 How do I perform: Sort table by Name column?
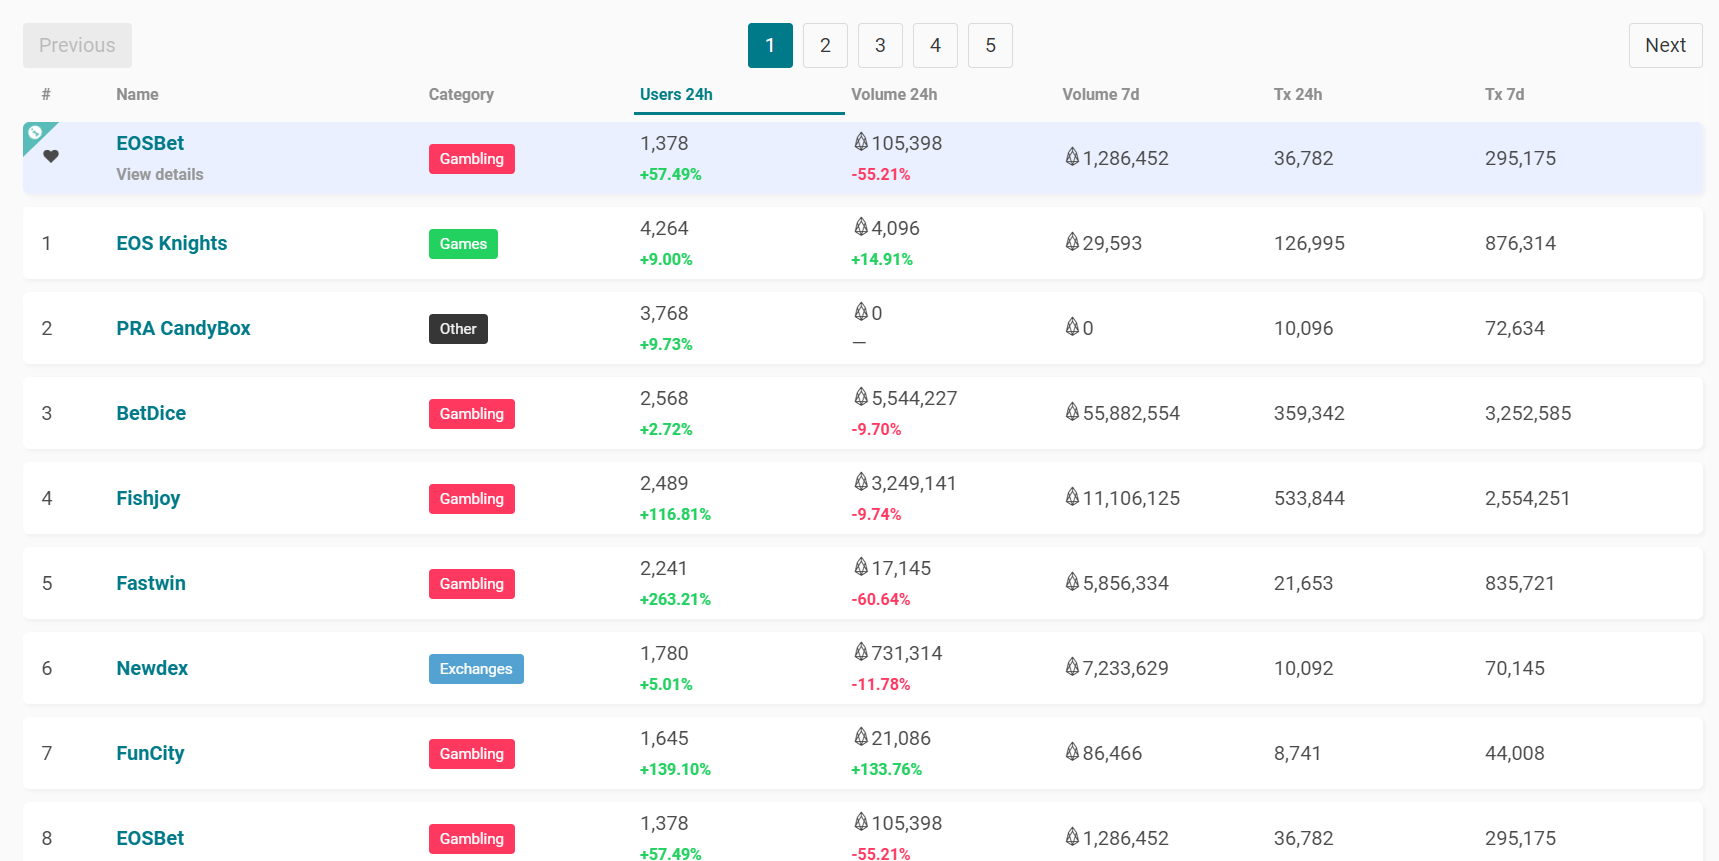[x=137, y=94]
